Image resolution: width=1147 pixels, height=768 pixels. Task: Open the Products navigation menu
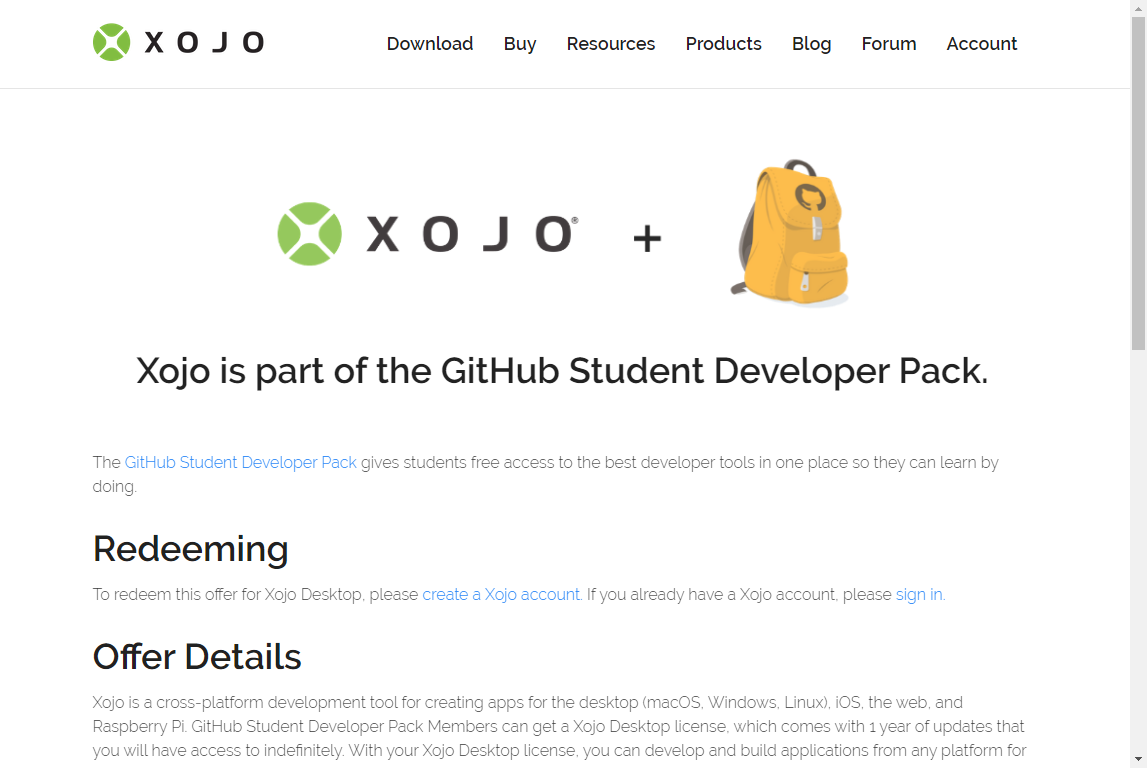[723, 44]
